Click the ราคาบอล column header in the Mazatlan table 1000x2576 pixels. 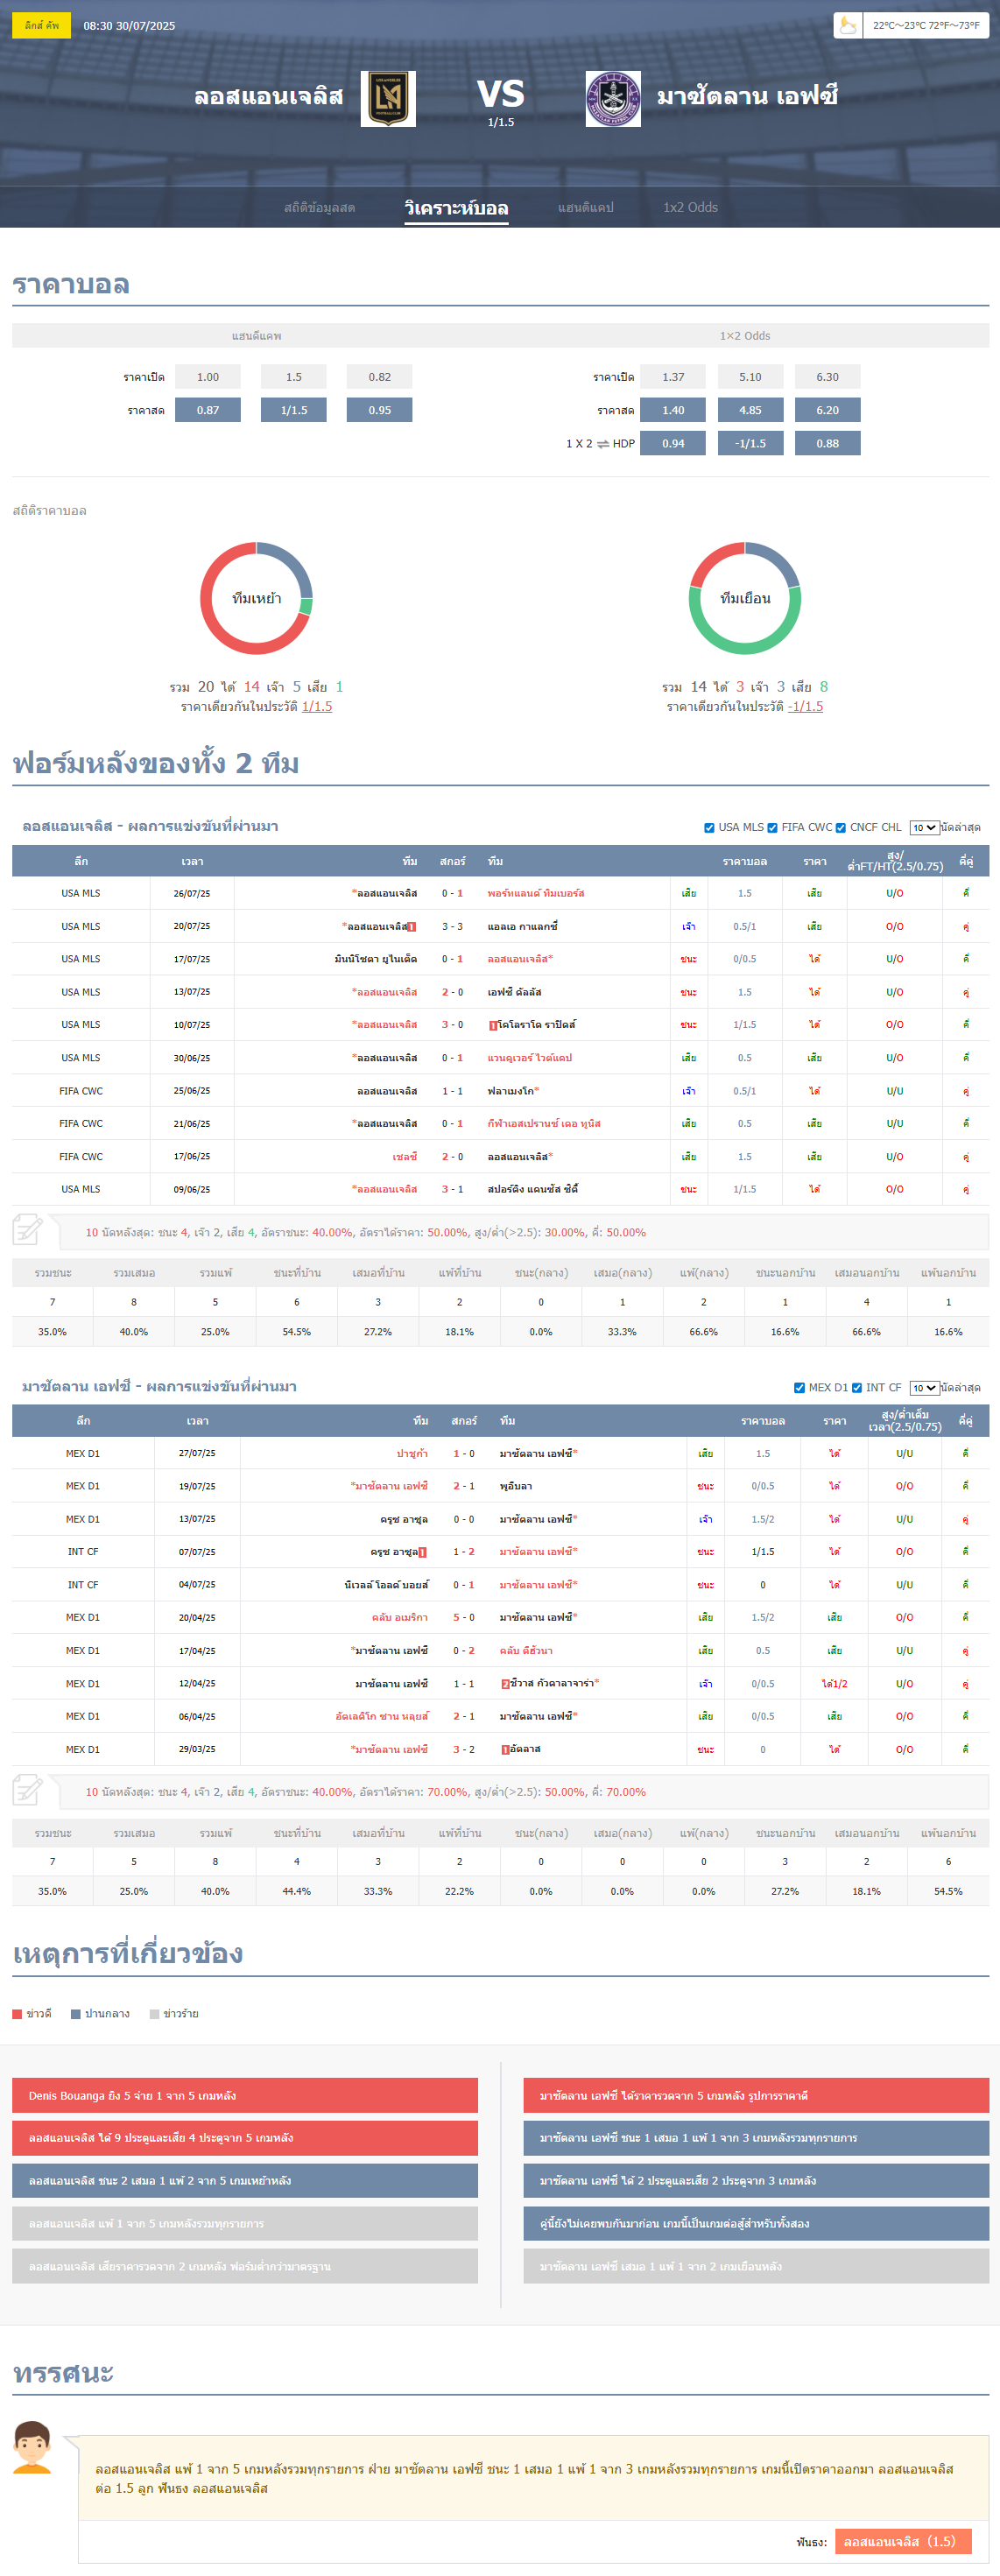pyautogui.click(x=763, y=1421)
